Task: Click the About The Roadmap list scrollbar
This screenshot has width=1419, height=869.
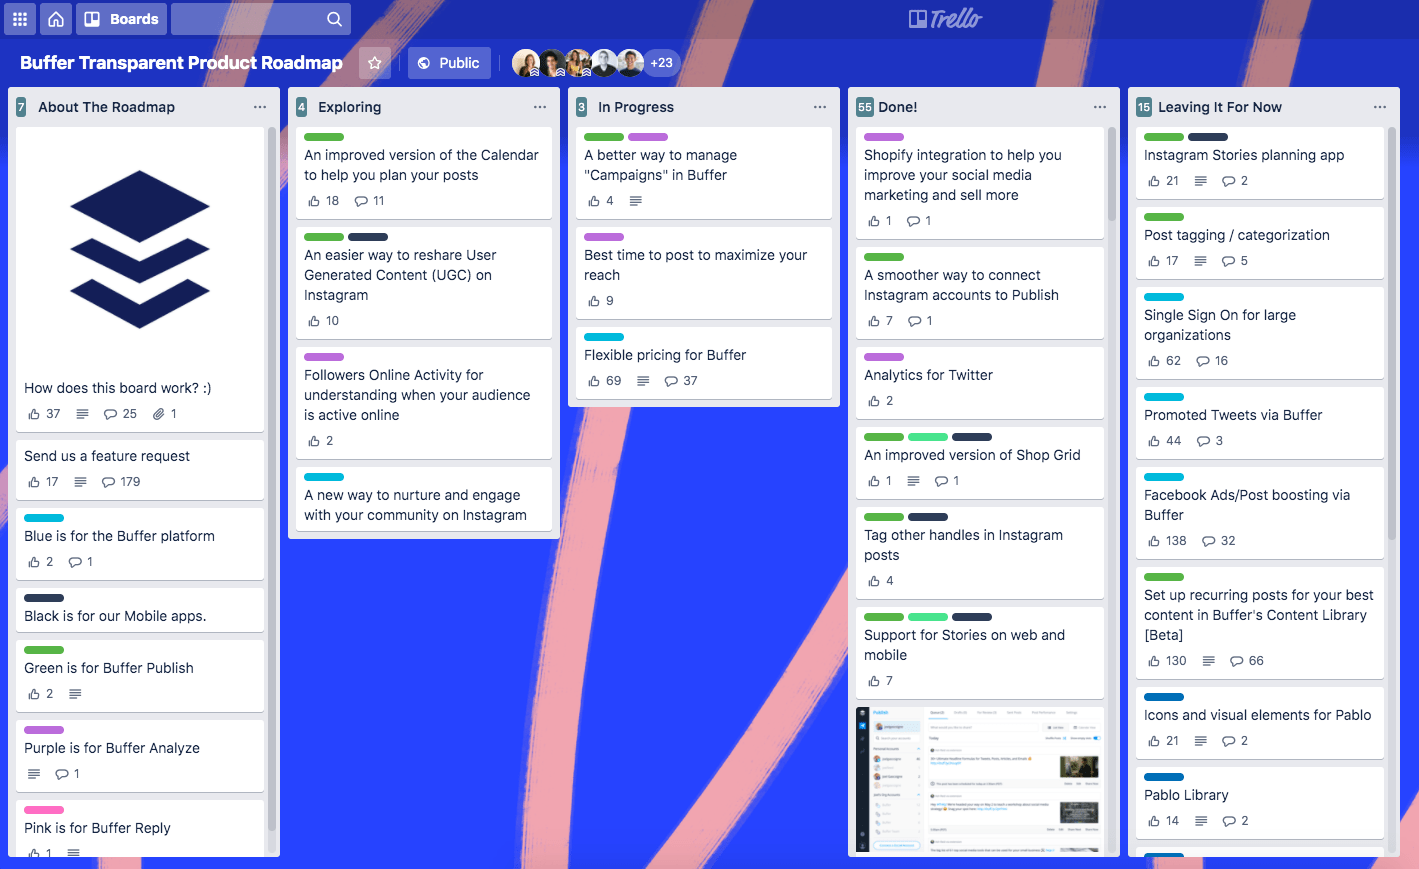Action: (x=272, y=480)
